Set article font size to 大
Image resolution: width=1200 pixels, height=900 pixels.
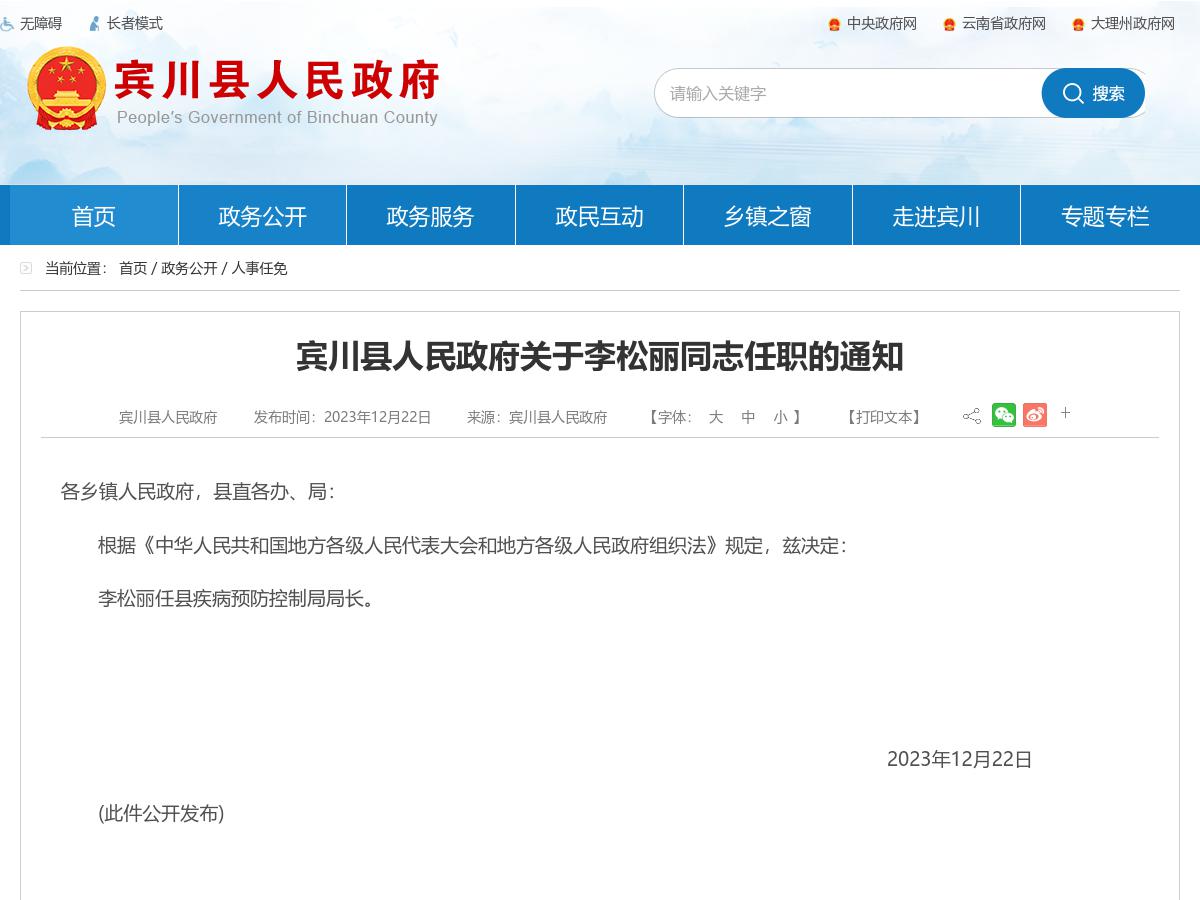[x=715, y=417]
